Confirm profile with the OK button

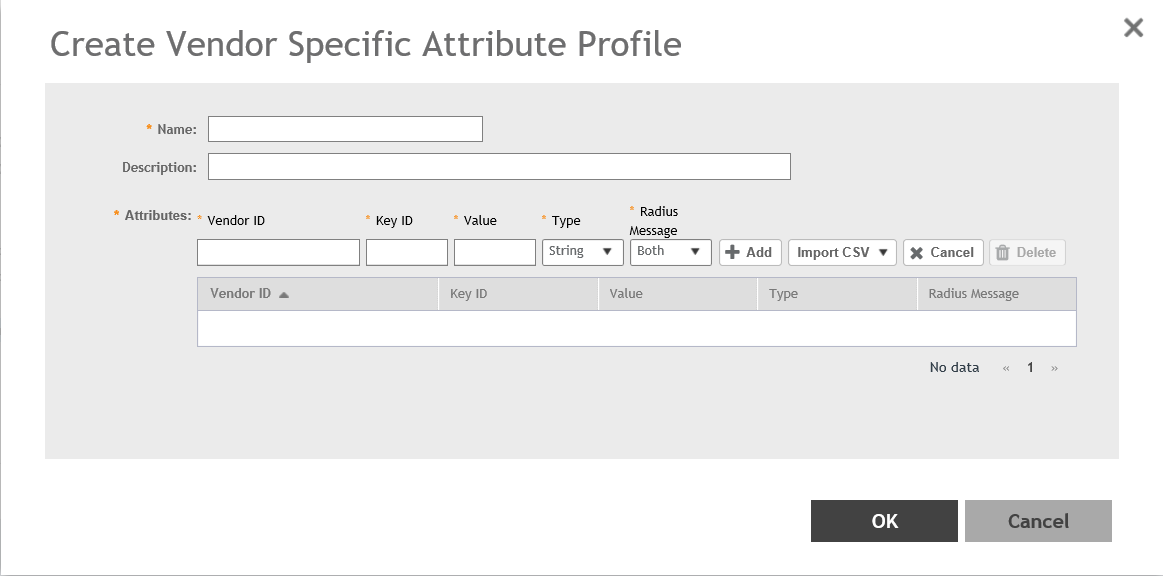point(884,520)
